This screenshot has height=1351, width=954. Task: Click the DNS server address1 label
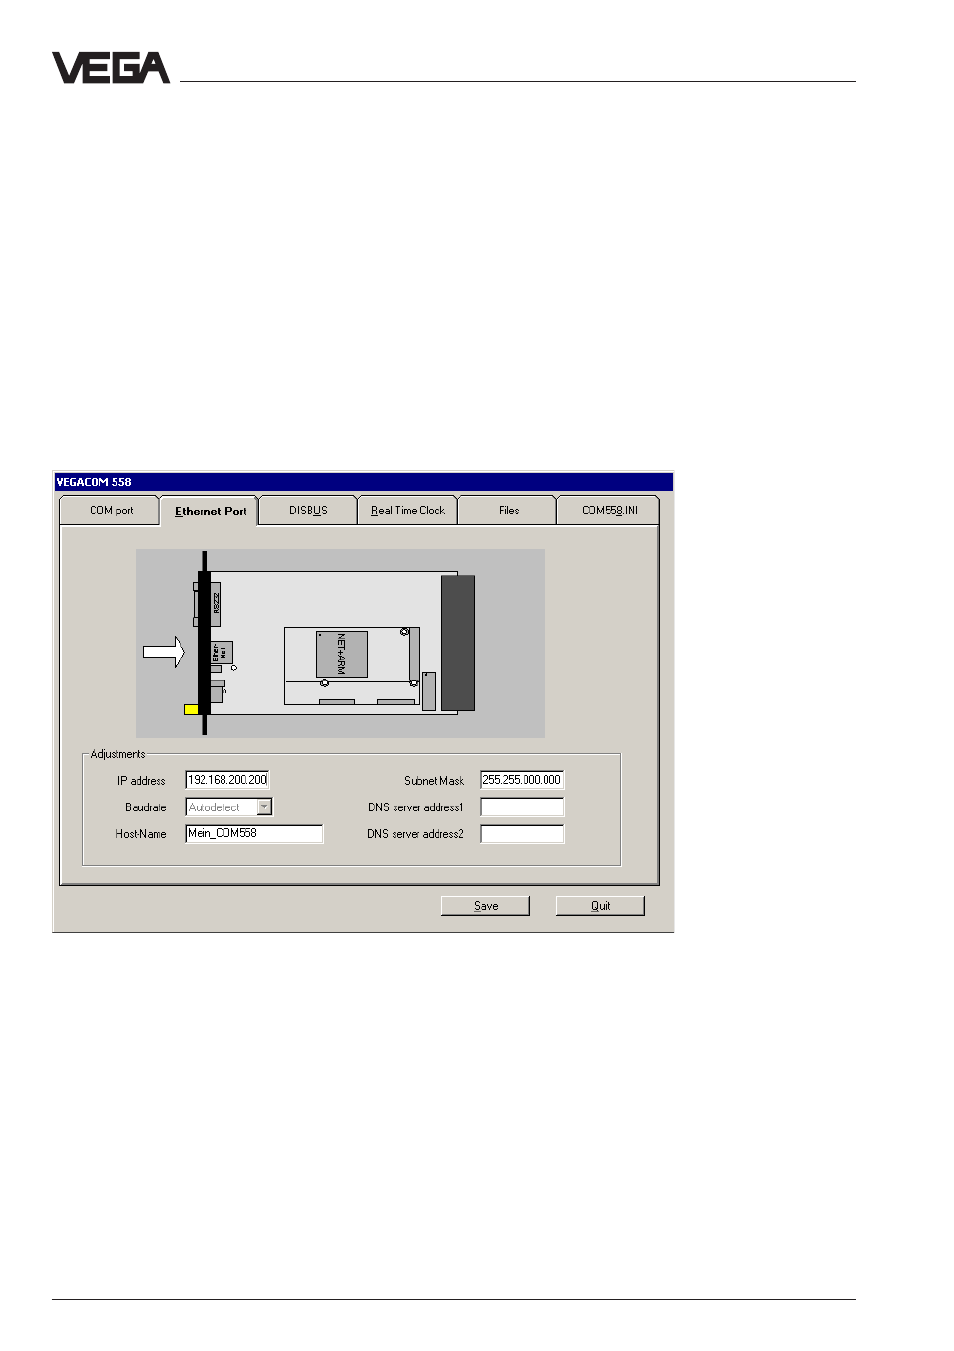pos(416,807)
